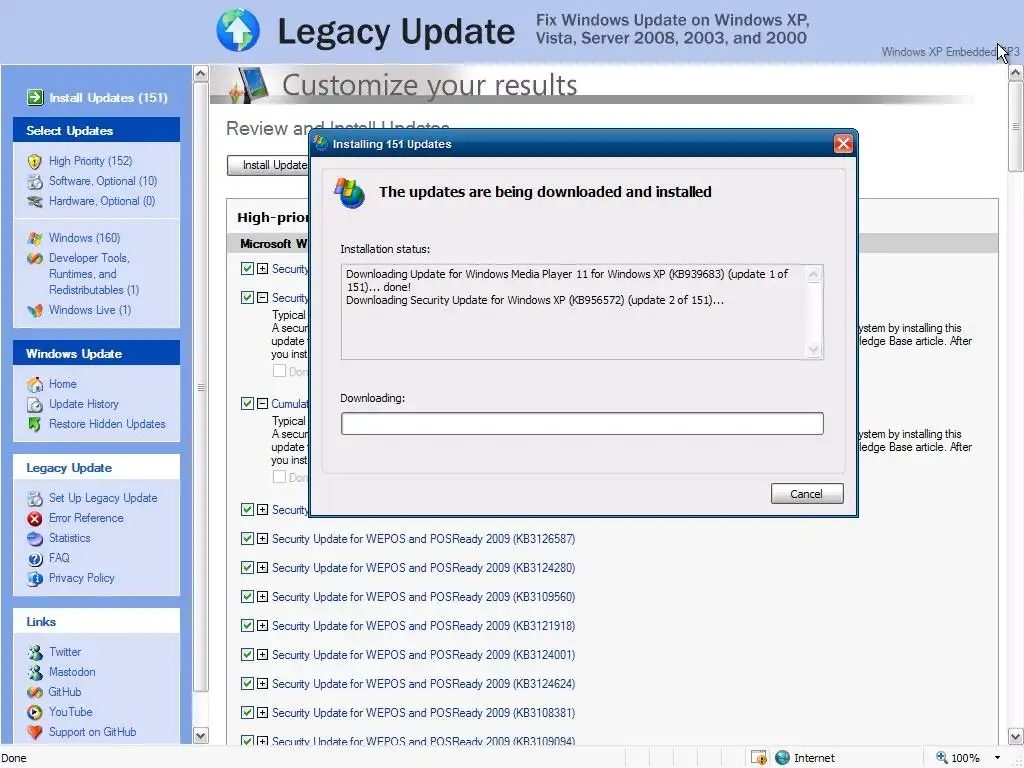Expand details for KB3109560 update
Screen dimensions: 1024x768
point(262,597)
